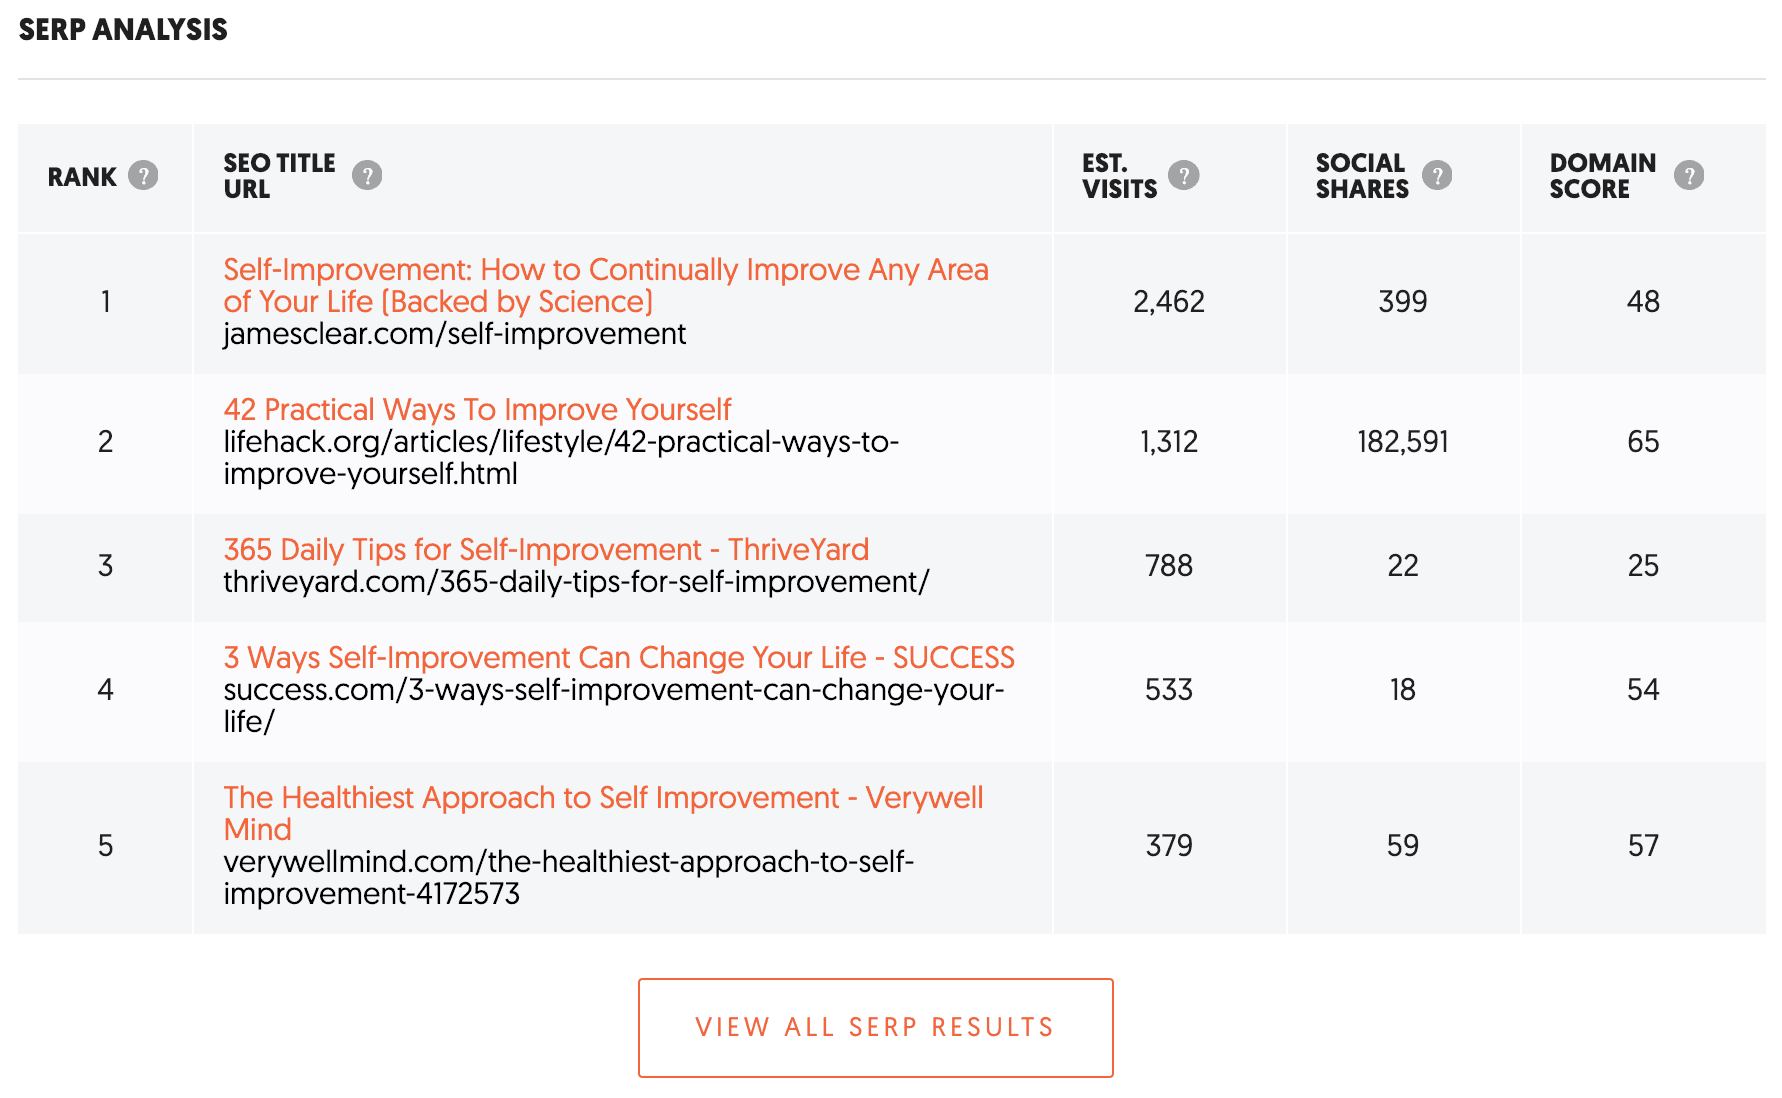Open the SUCCESS '3 Ways Self-Improvement' link
This screenshot has height=1098, width=1782.
tap(619, 657)
